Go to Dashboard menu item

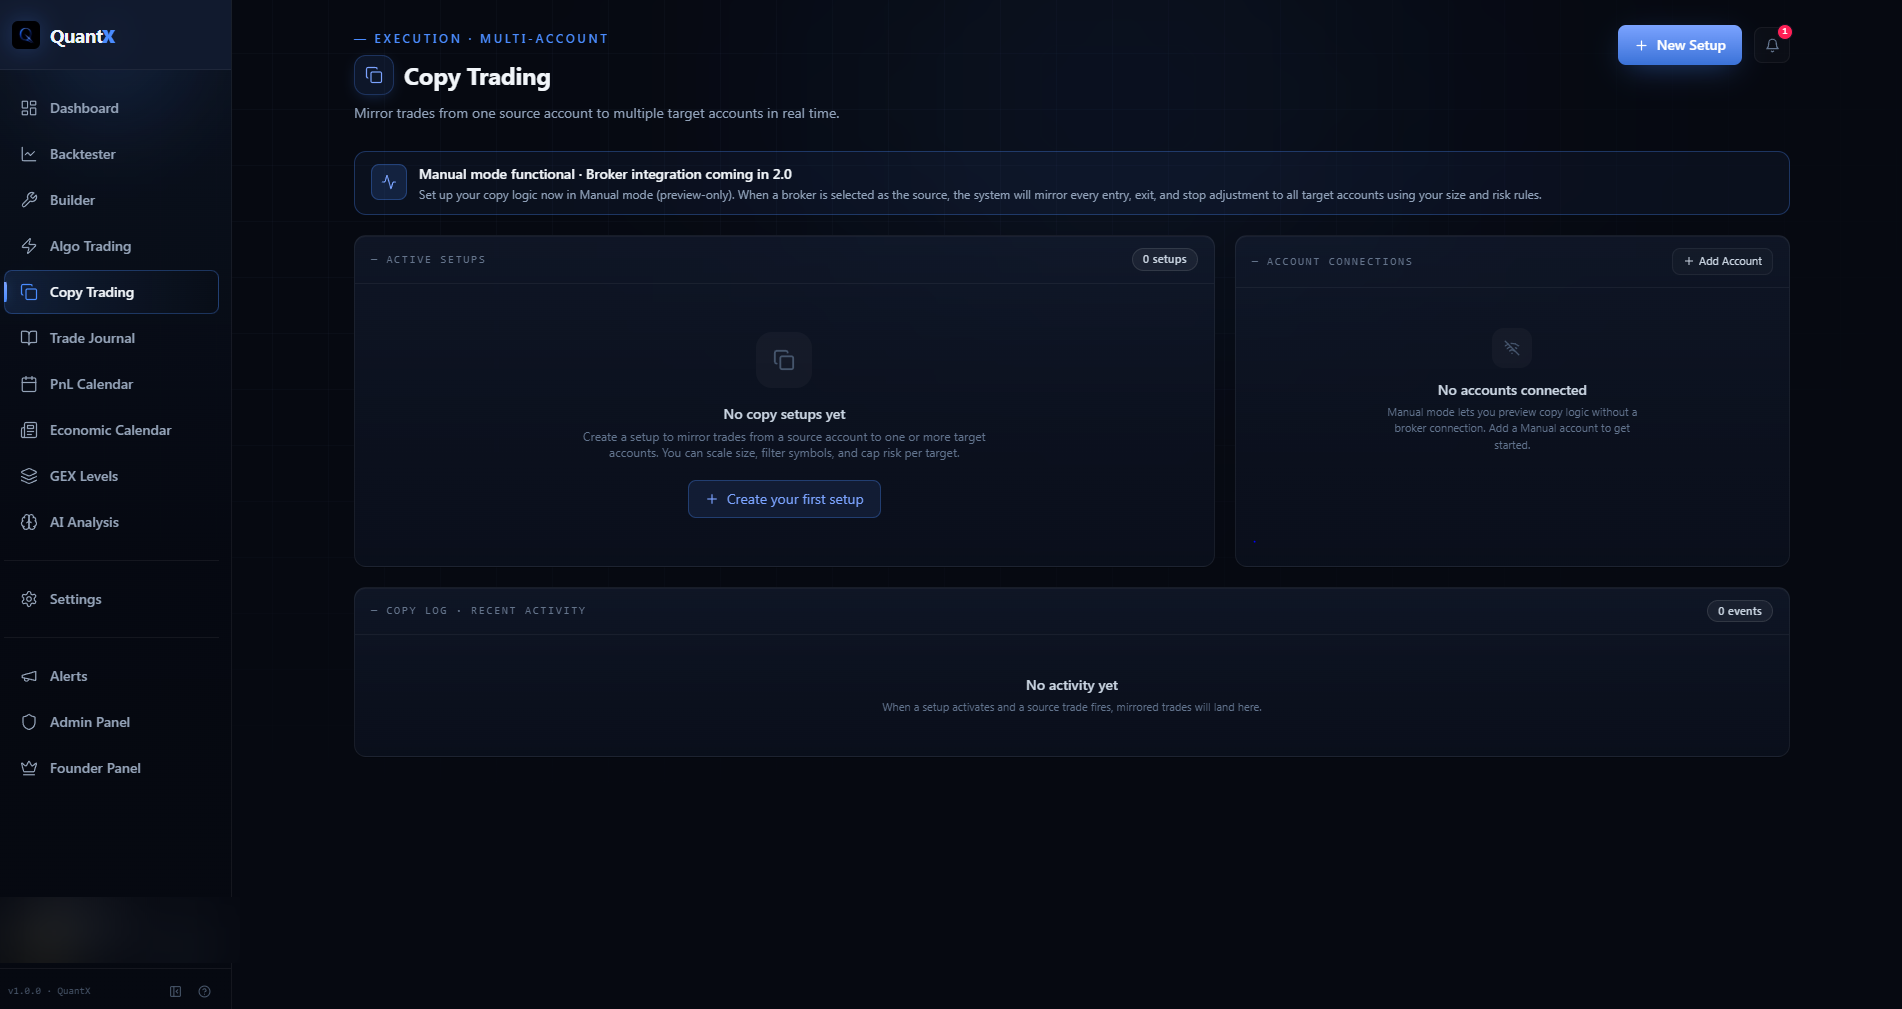(x=111, y=108)
